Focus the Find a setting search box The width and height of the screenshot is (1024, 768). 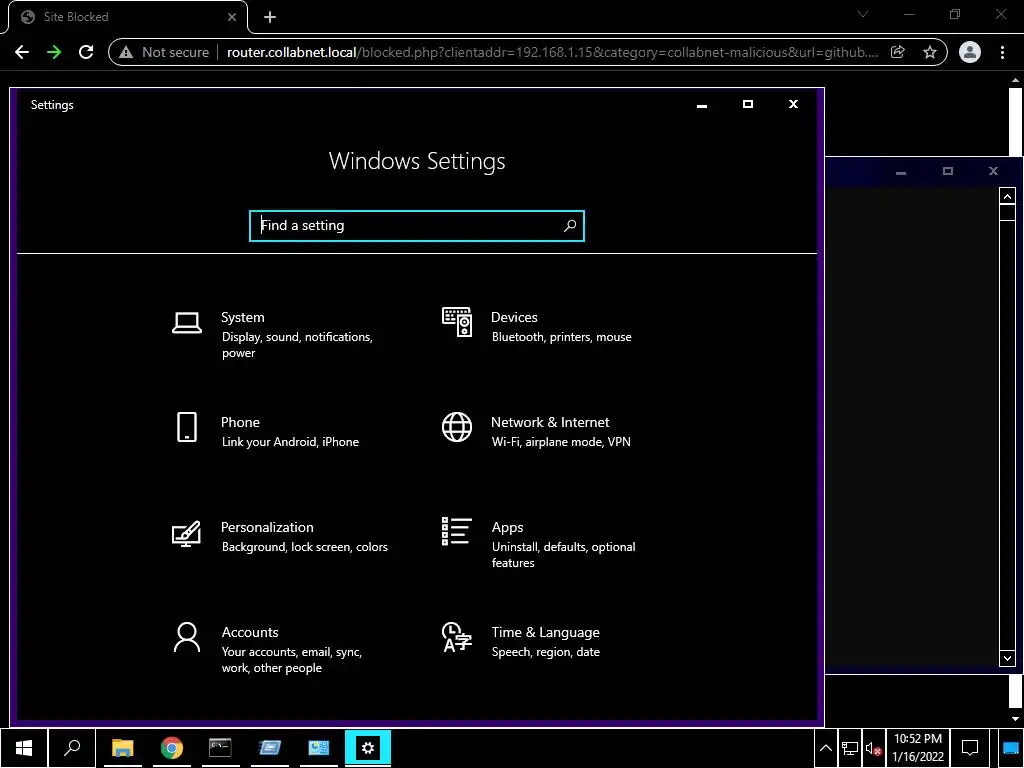click(417, 226)
